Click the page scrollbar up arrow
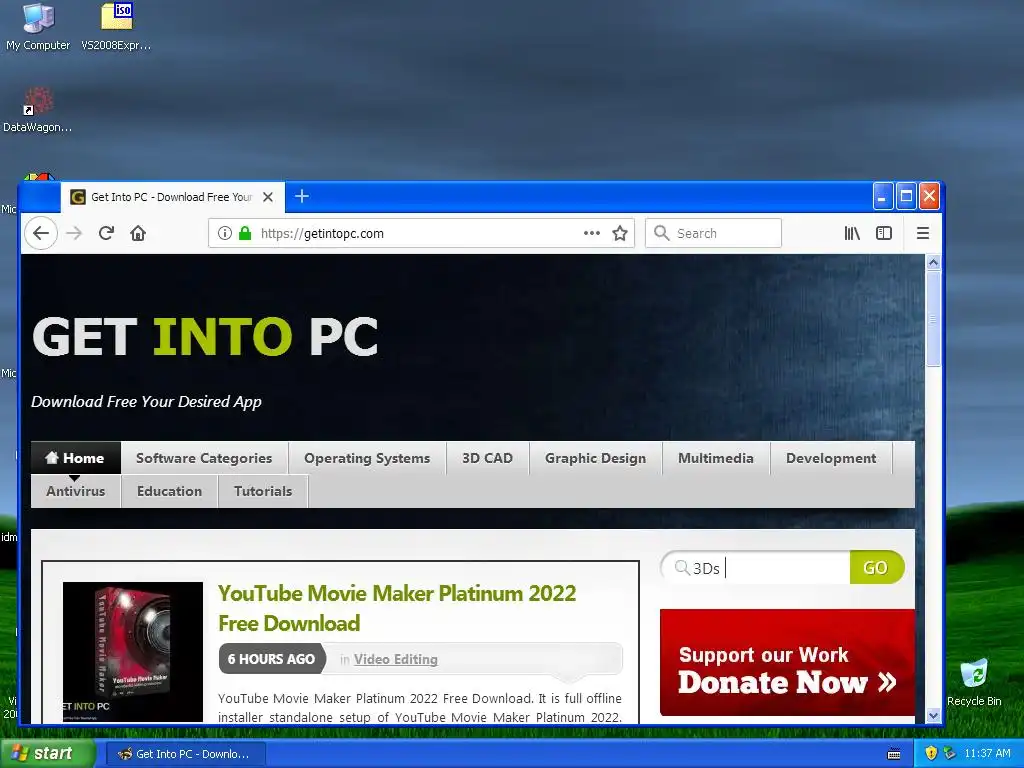This screenshot has height=768, width=1024. click(x=933, y=263)
